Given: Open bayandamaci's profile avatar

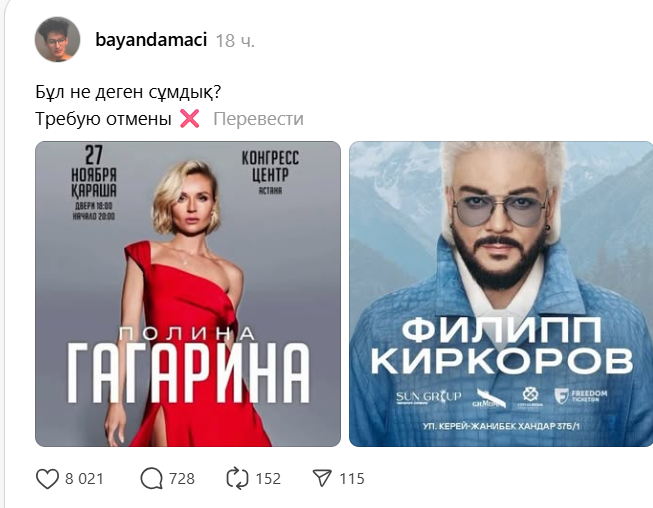Looking at the screenshot, I should (57, 40).
